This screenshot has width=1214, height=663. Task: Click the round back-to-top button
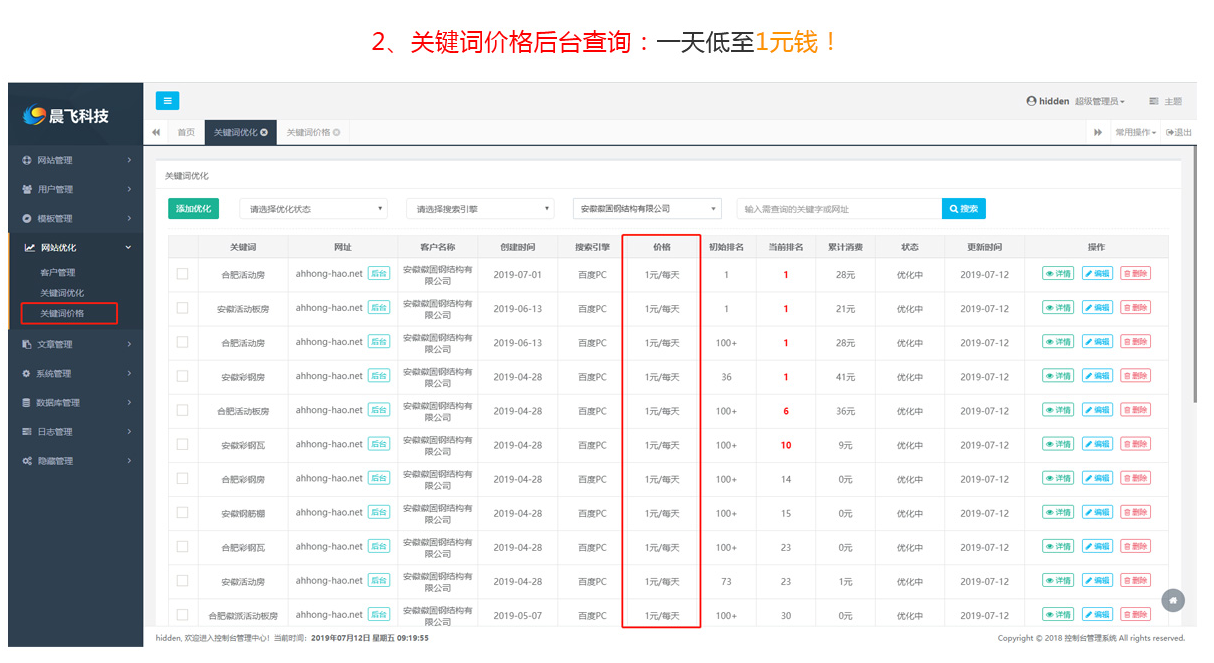tap(1174, 599)
